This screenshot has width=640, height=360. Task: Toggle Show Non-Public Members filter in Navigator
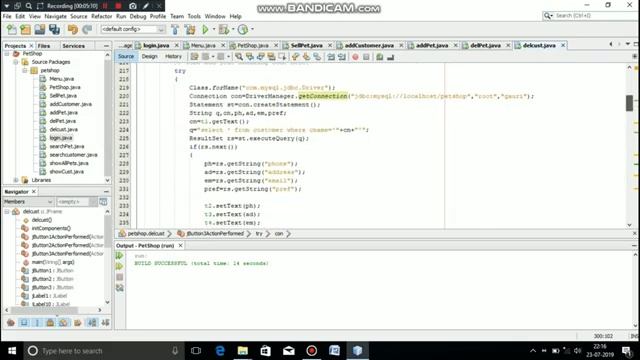click(50, 323)
